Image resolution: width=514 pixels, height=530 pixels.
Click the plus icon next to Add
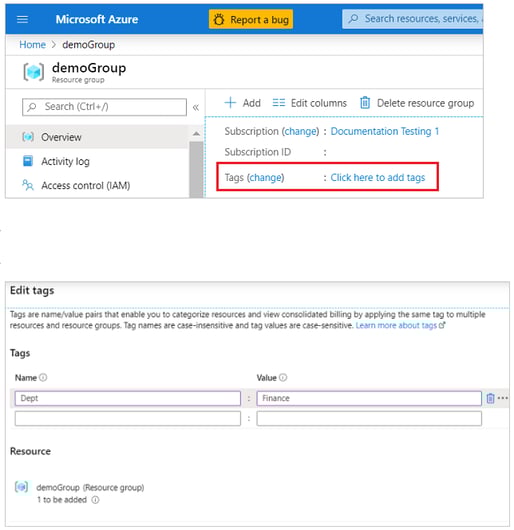(230, 102)
